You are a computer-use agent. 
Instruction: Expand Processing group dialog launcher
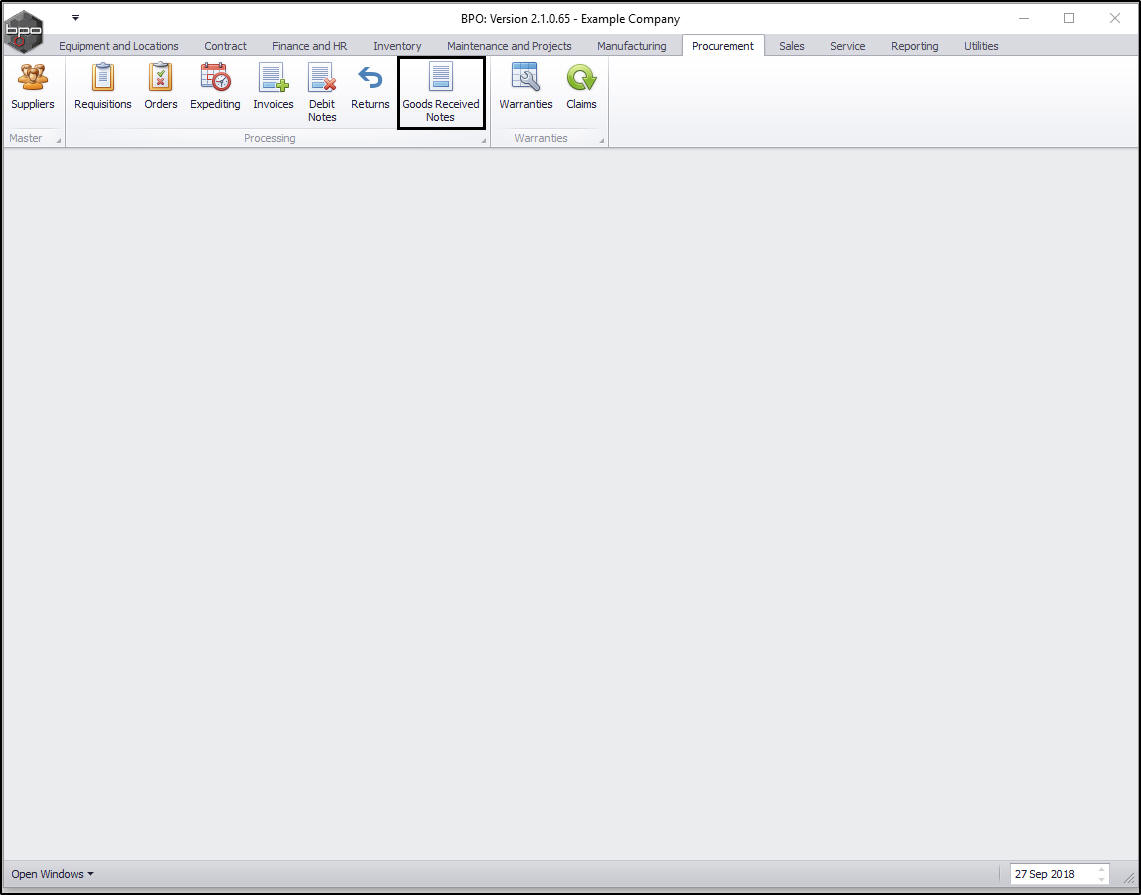[483, 140]
